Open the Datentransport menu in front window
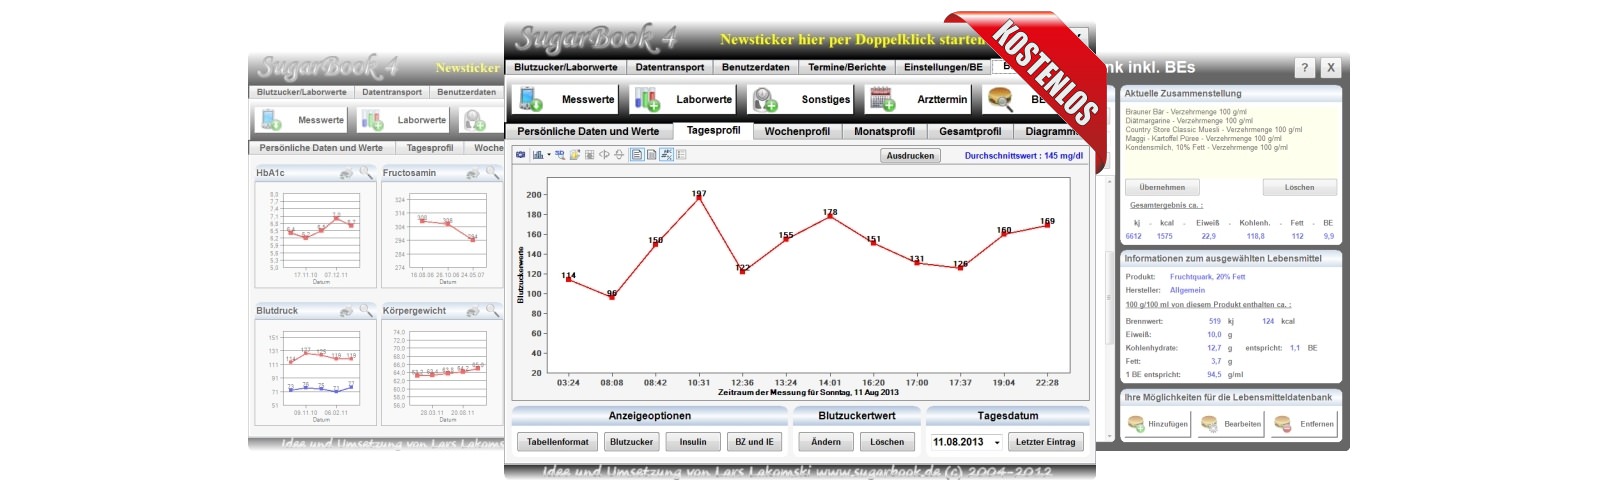 click(670, 67)
